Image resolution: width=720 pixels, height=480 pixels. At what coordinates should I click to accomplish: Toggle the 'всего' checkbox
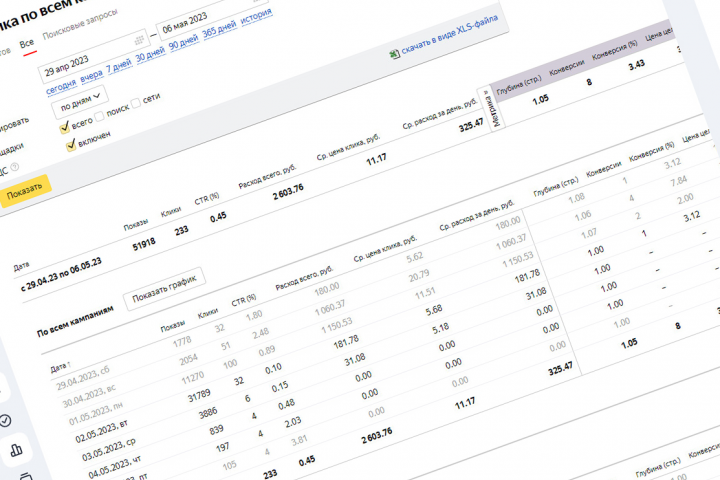coord(64,127)
